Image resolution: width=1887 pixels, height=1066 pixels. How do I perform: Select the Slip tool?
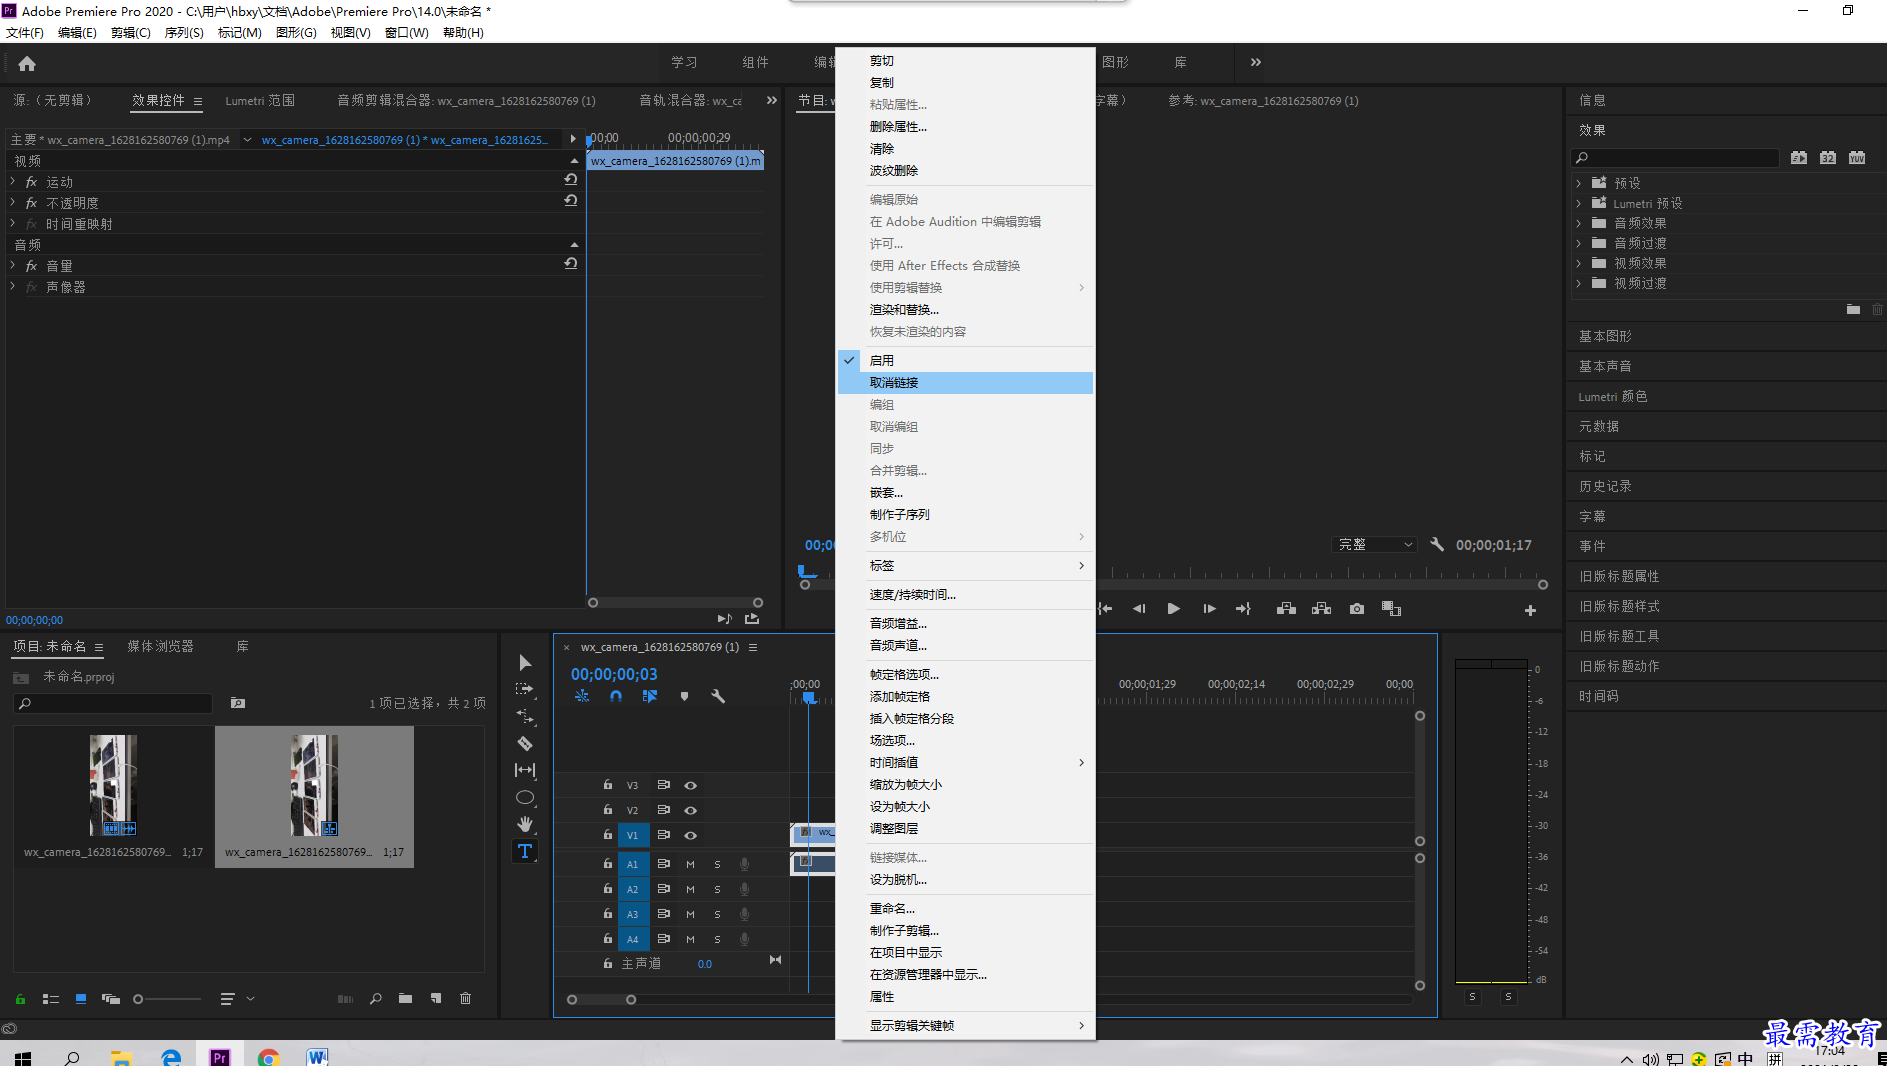click(x=525, y=770)
